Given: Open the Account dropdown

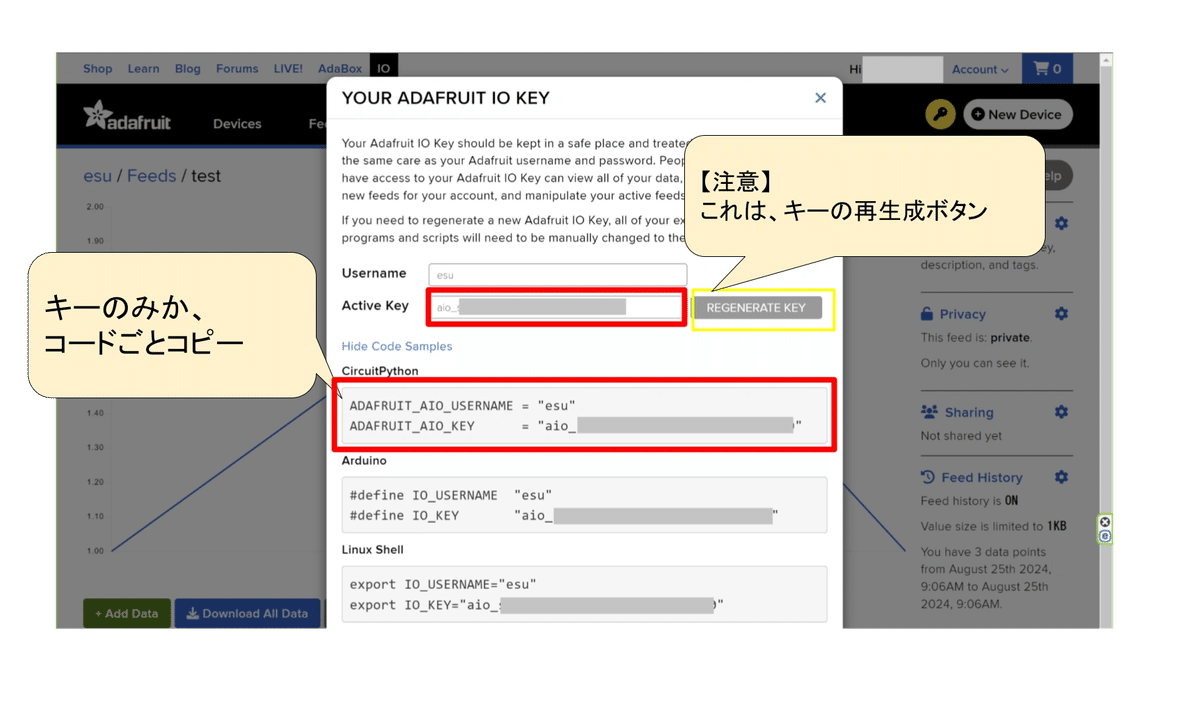Looking at the screenshot, I should pyautogui.click(x=979, y=68).
